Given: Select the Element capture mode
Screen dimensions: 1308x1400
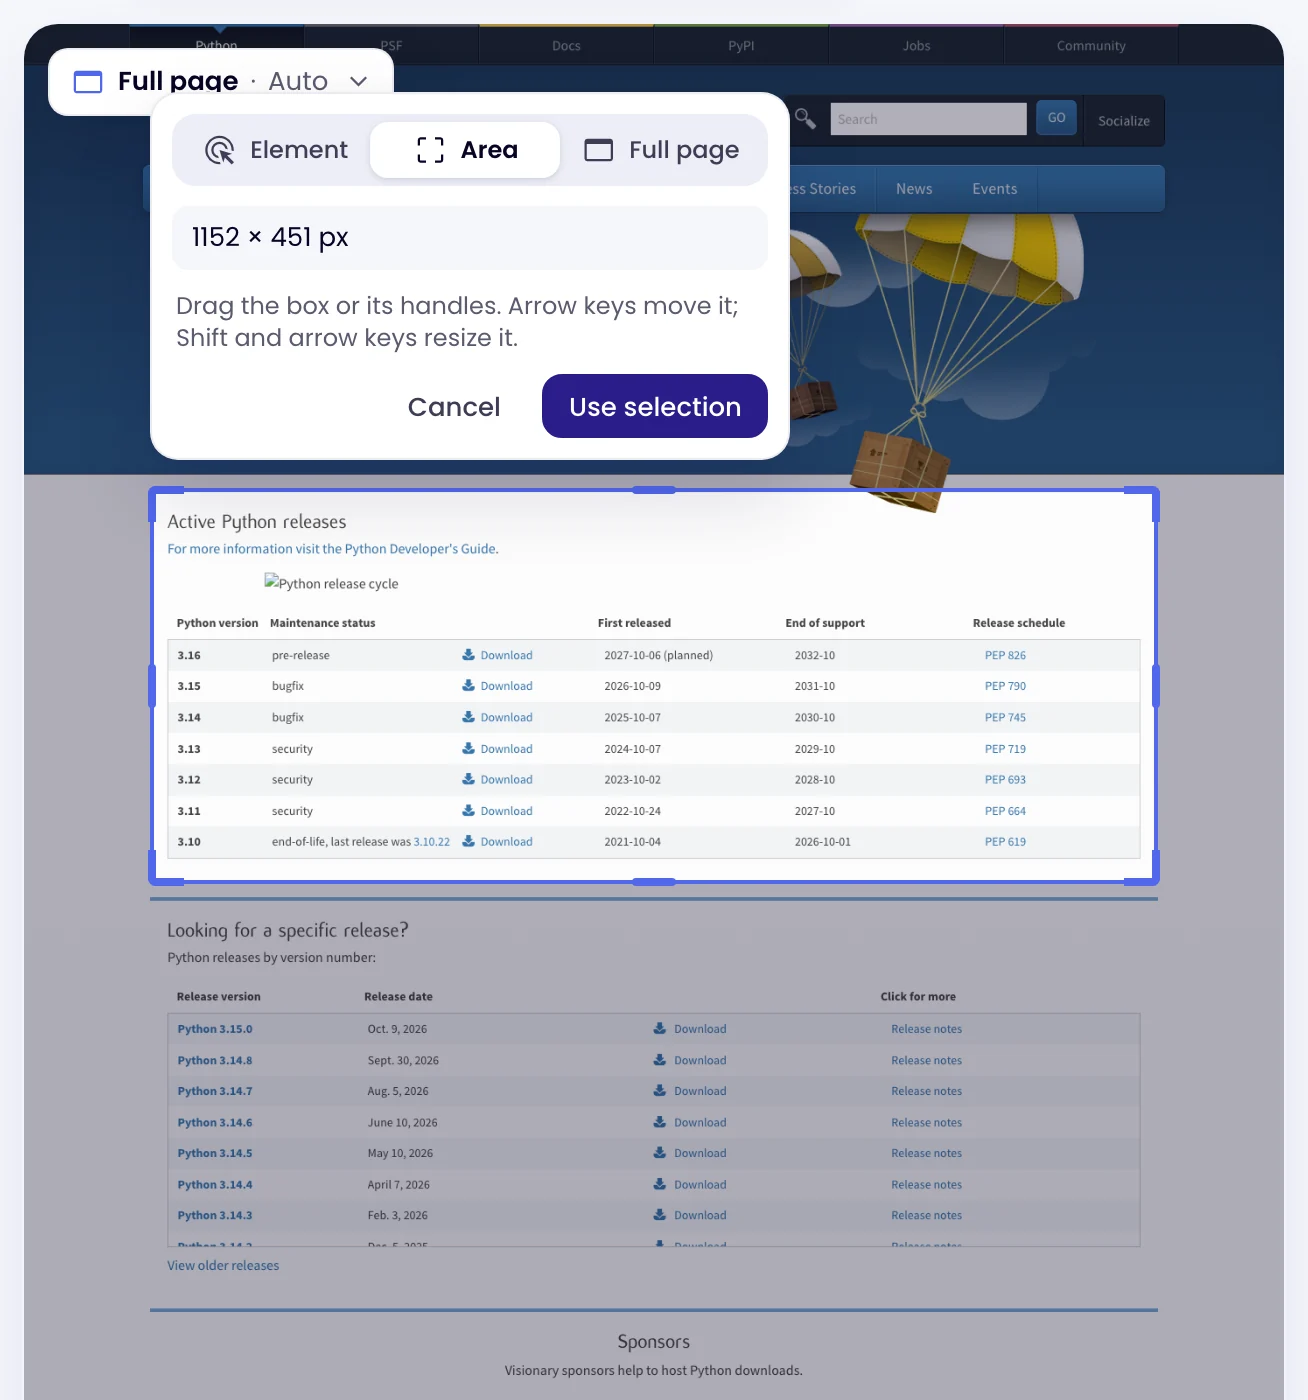Looking at the screenshot, I should (x=276, y=150).
